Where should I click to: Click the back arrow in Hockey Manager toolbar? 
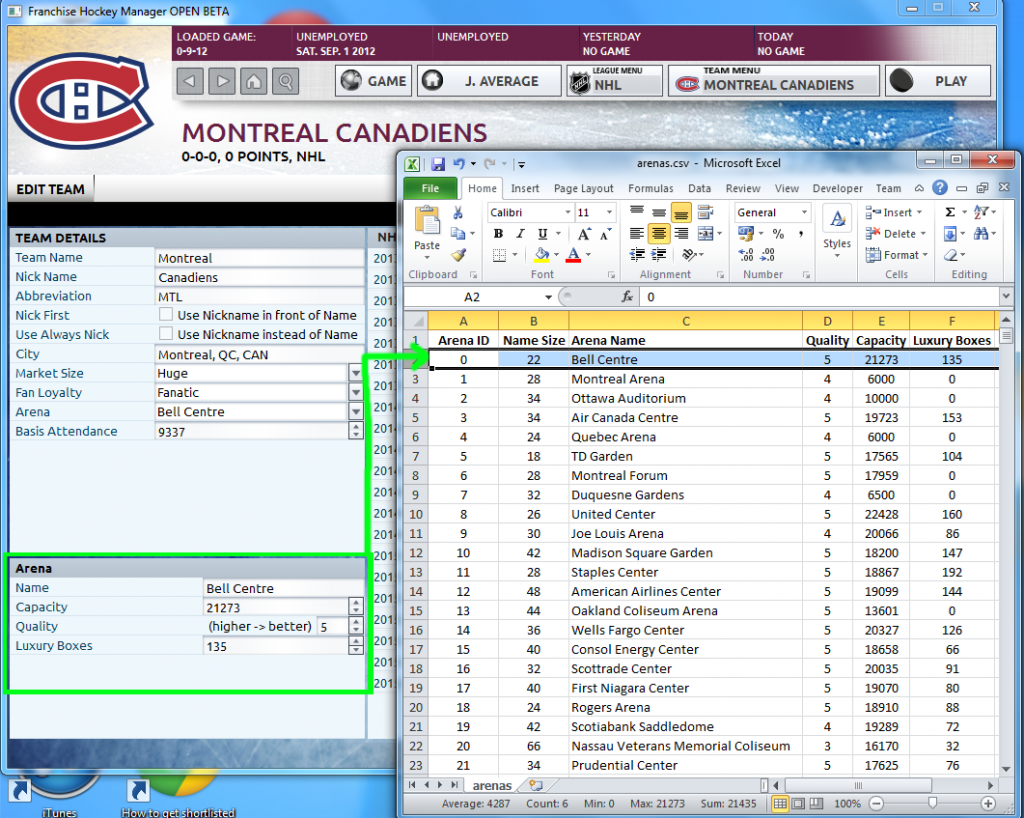pyautogui.click(x=190, y=81)
